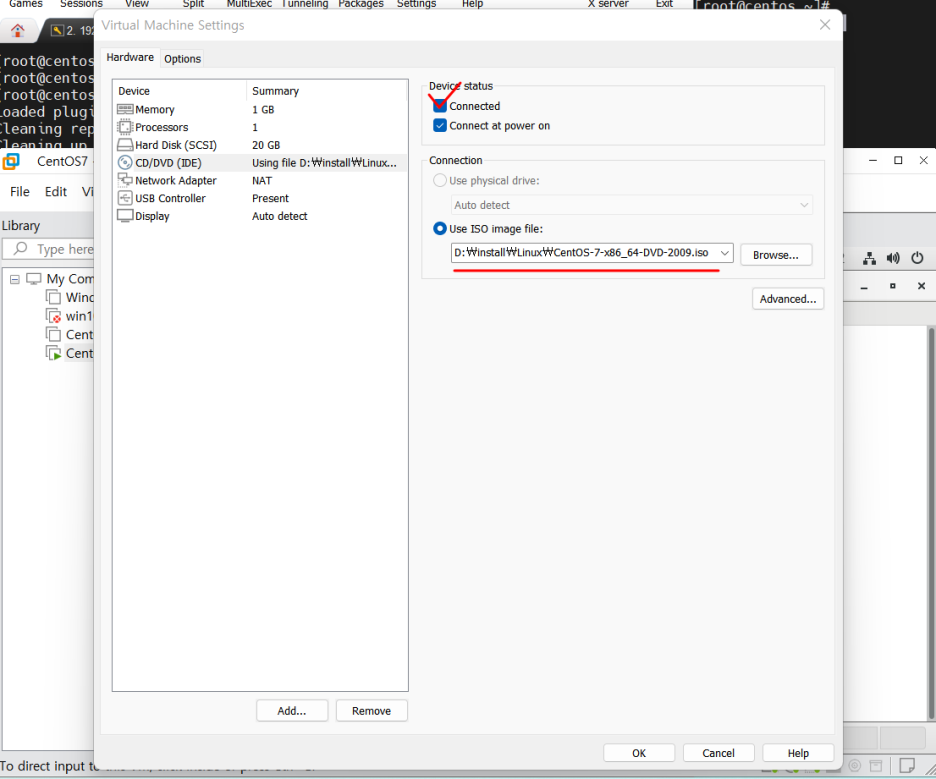
Task: Click the Remove hardware button
Action: (371, 711)
